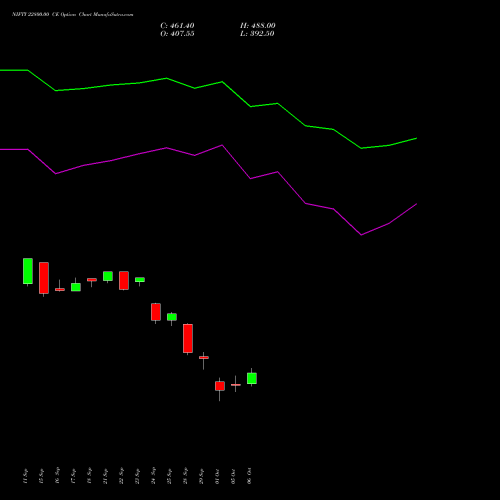
Task: Click the close value C: 461.40
Action: tap(177, 26)
